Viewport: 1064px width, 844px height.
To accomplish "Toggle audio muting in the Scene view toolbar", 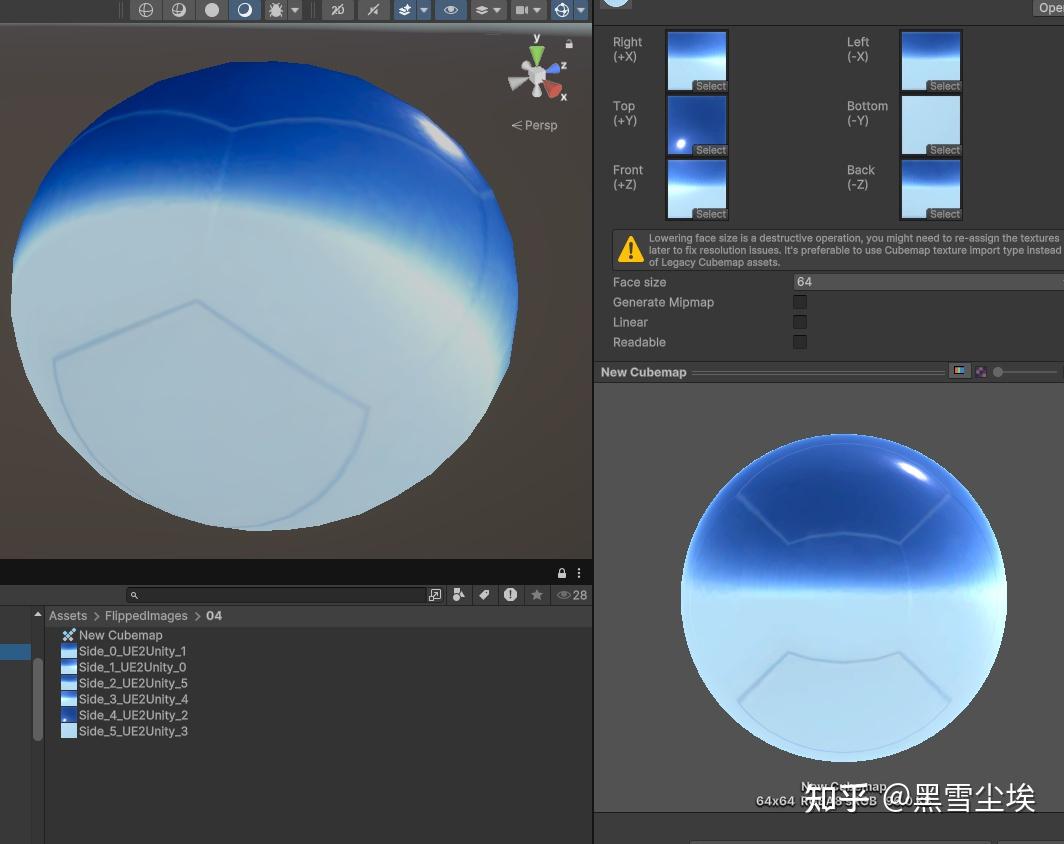I will (x=372, y=10).
